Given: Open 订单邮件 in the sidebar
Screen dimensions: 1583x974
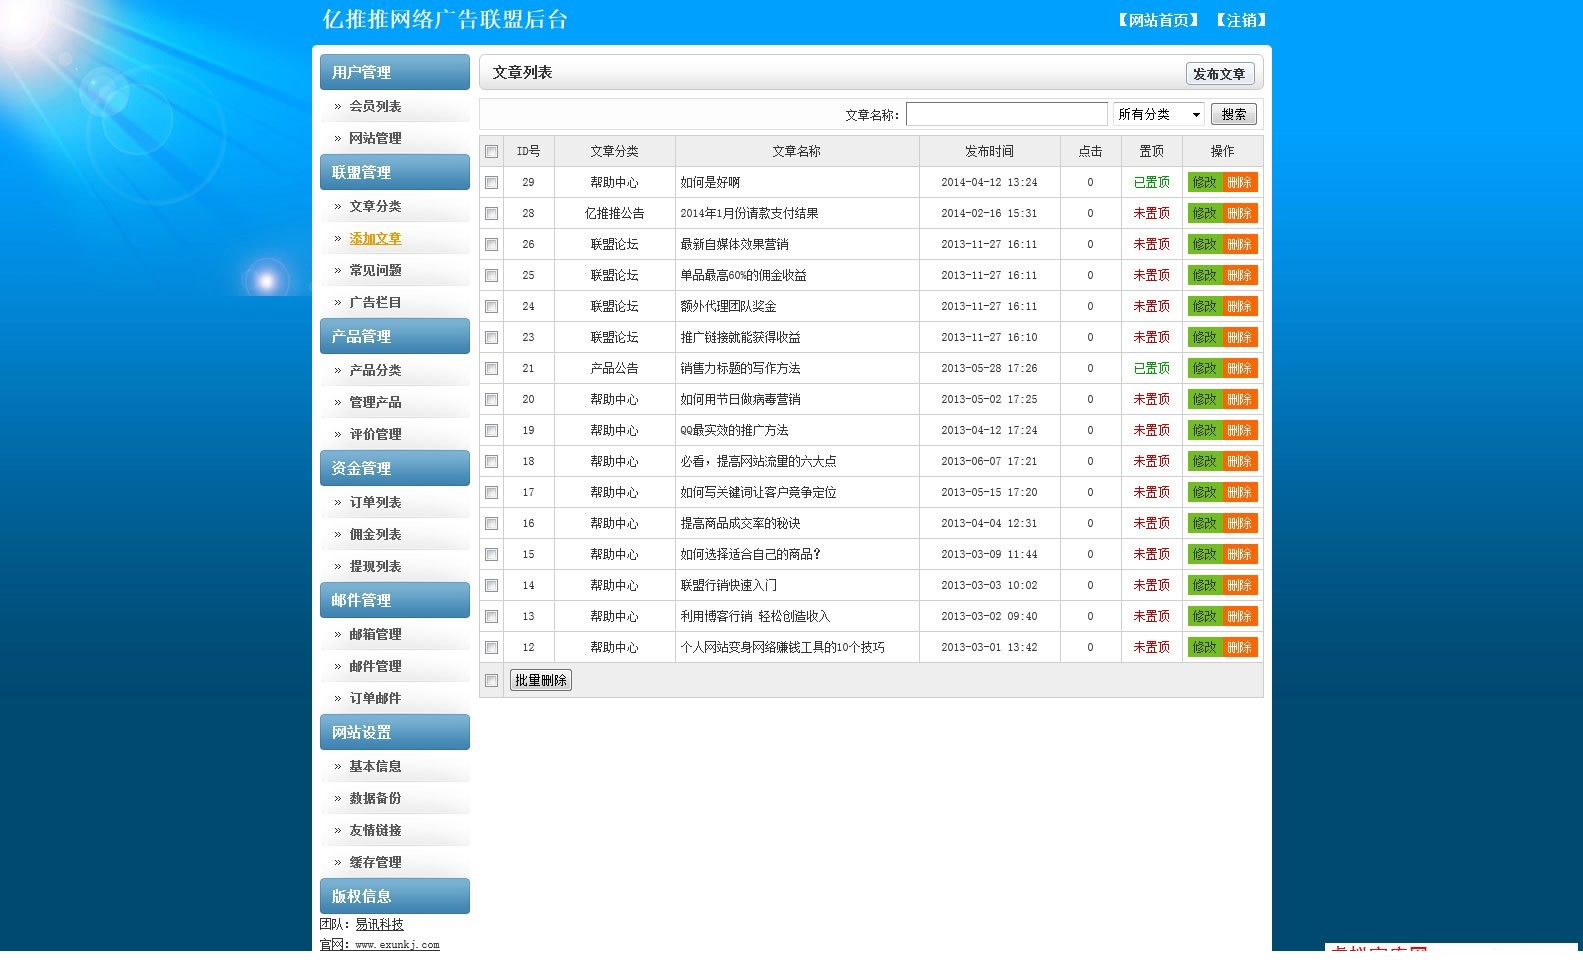Looking at the screenshot, I should click(375, 698).
